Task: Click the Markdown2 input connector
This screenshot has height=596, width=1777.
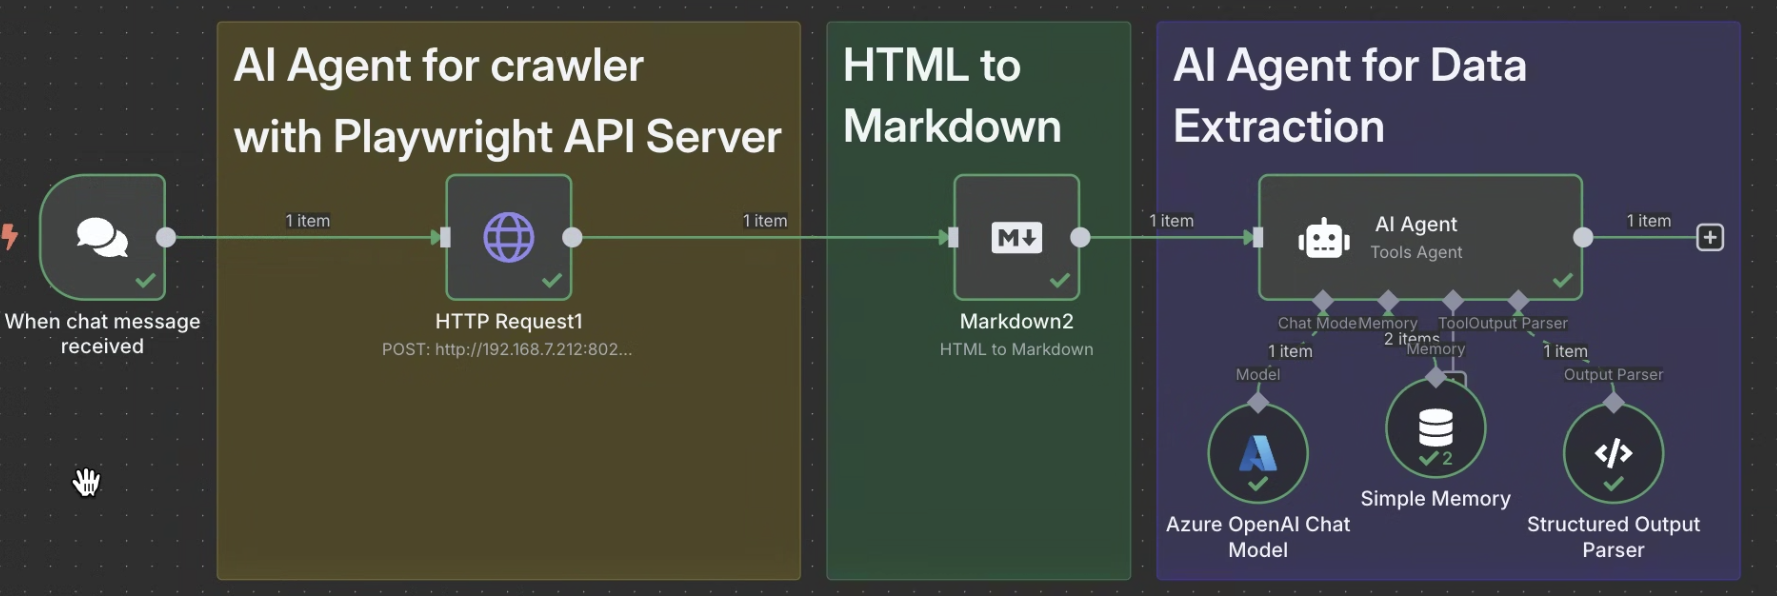Action: point(953,237)
